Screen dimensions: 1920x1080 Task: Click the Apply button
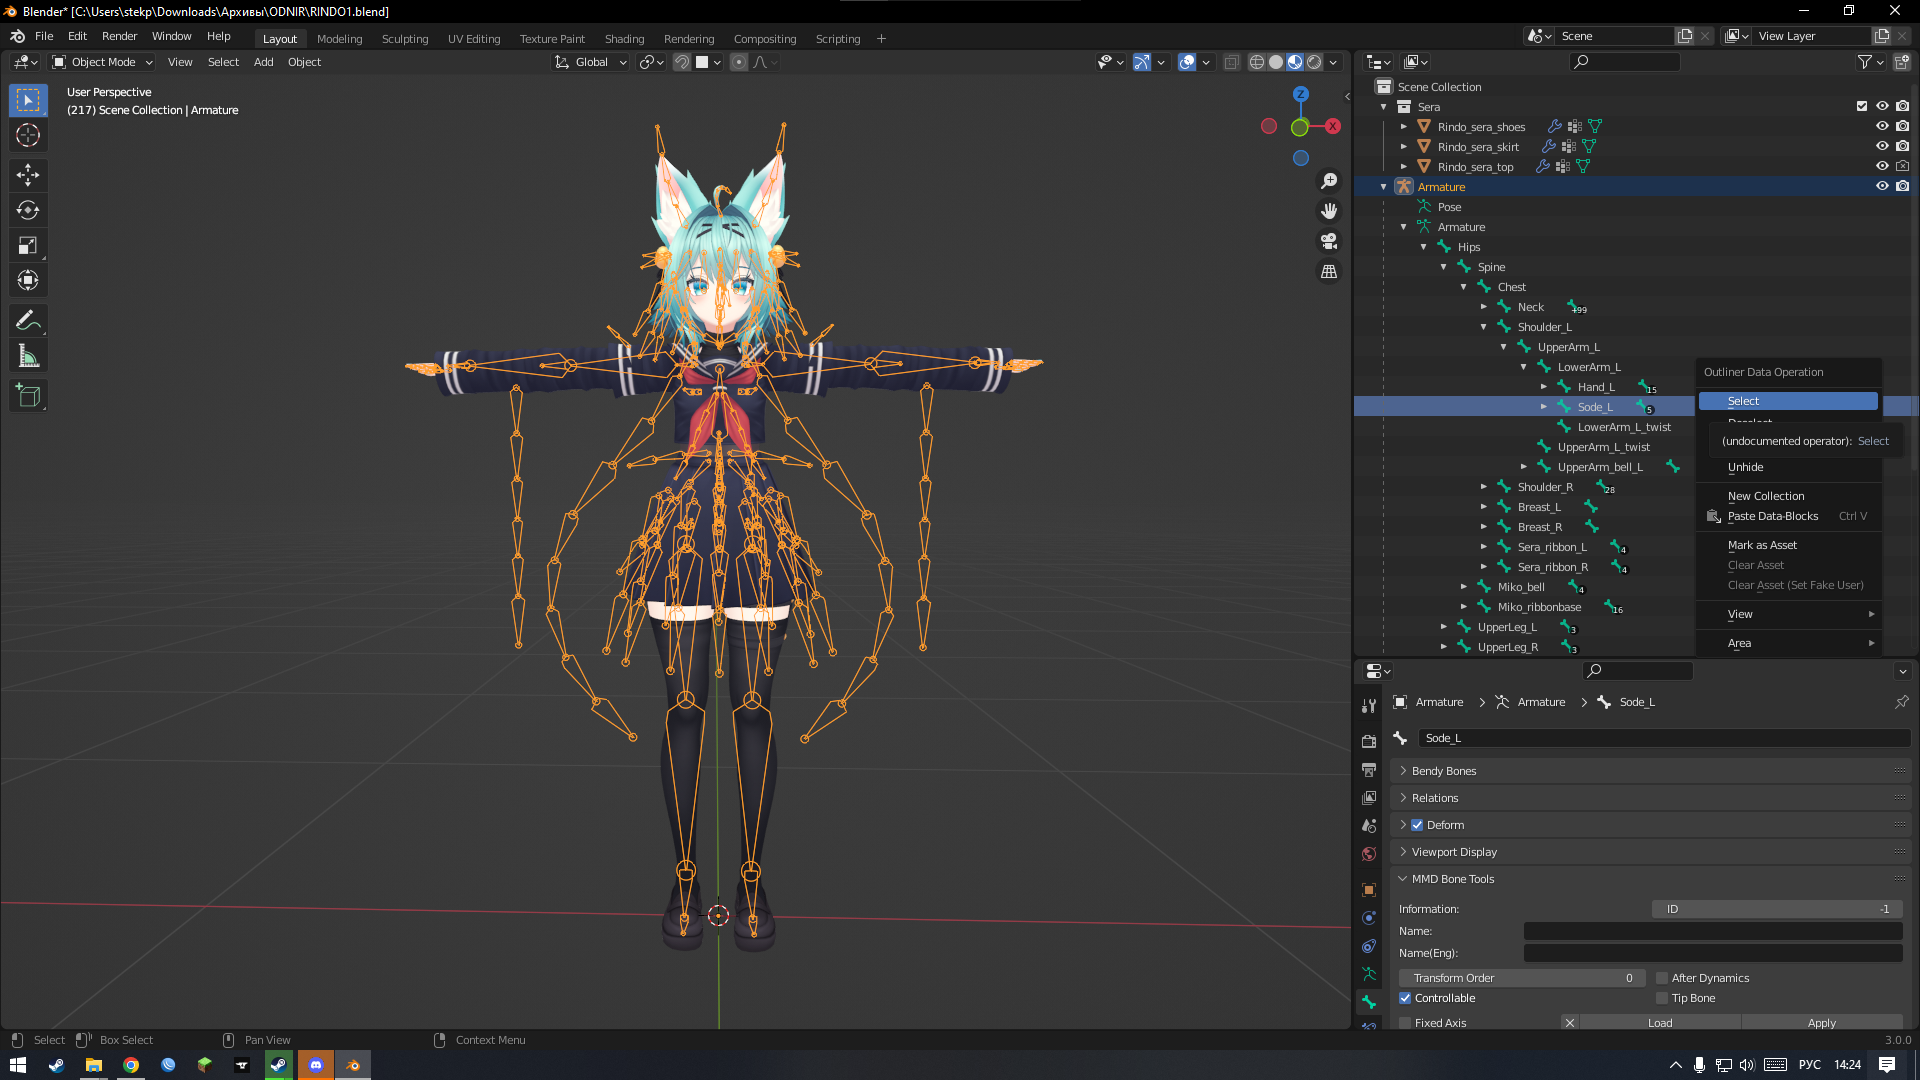pos(1821,1022)
